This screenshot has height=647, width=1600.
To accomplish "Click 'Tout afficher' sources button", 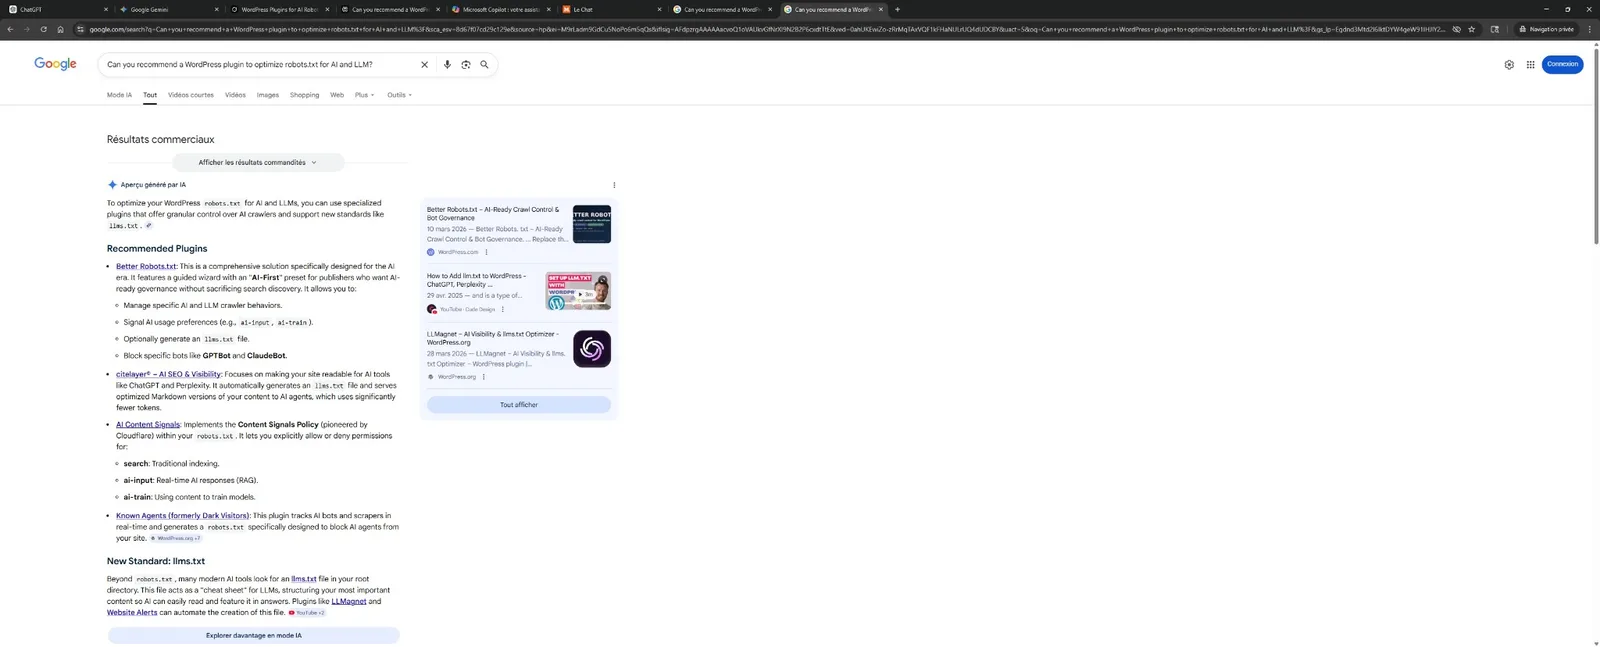I will [519, 405].
